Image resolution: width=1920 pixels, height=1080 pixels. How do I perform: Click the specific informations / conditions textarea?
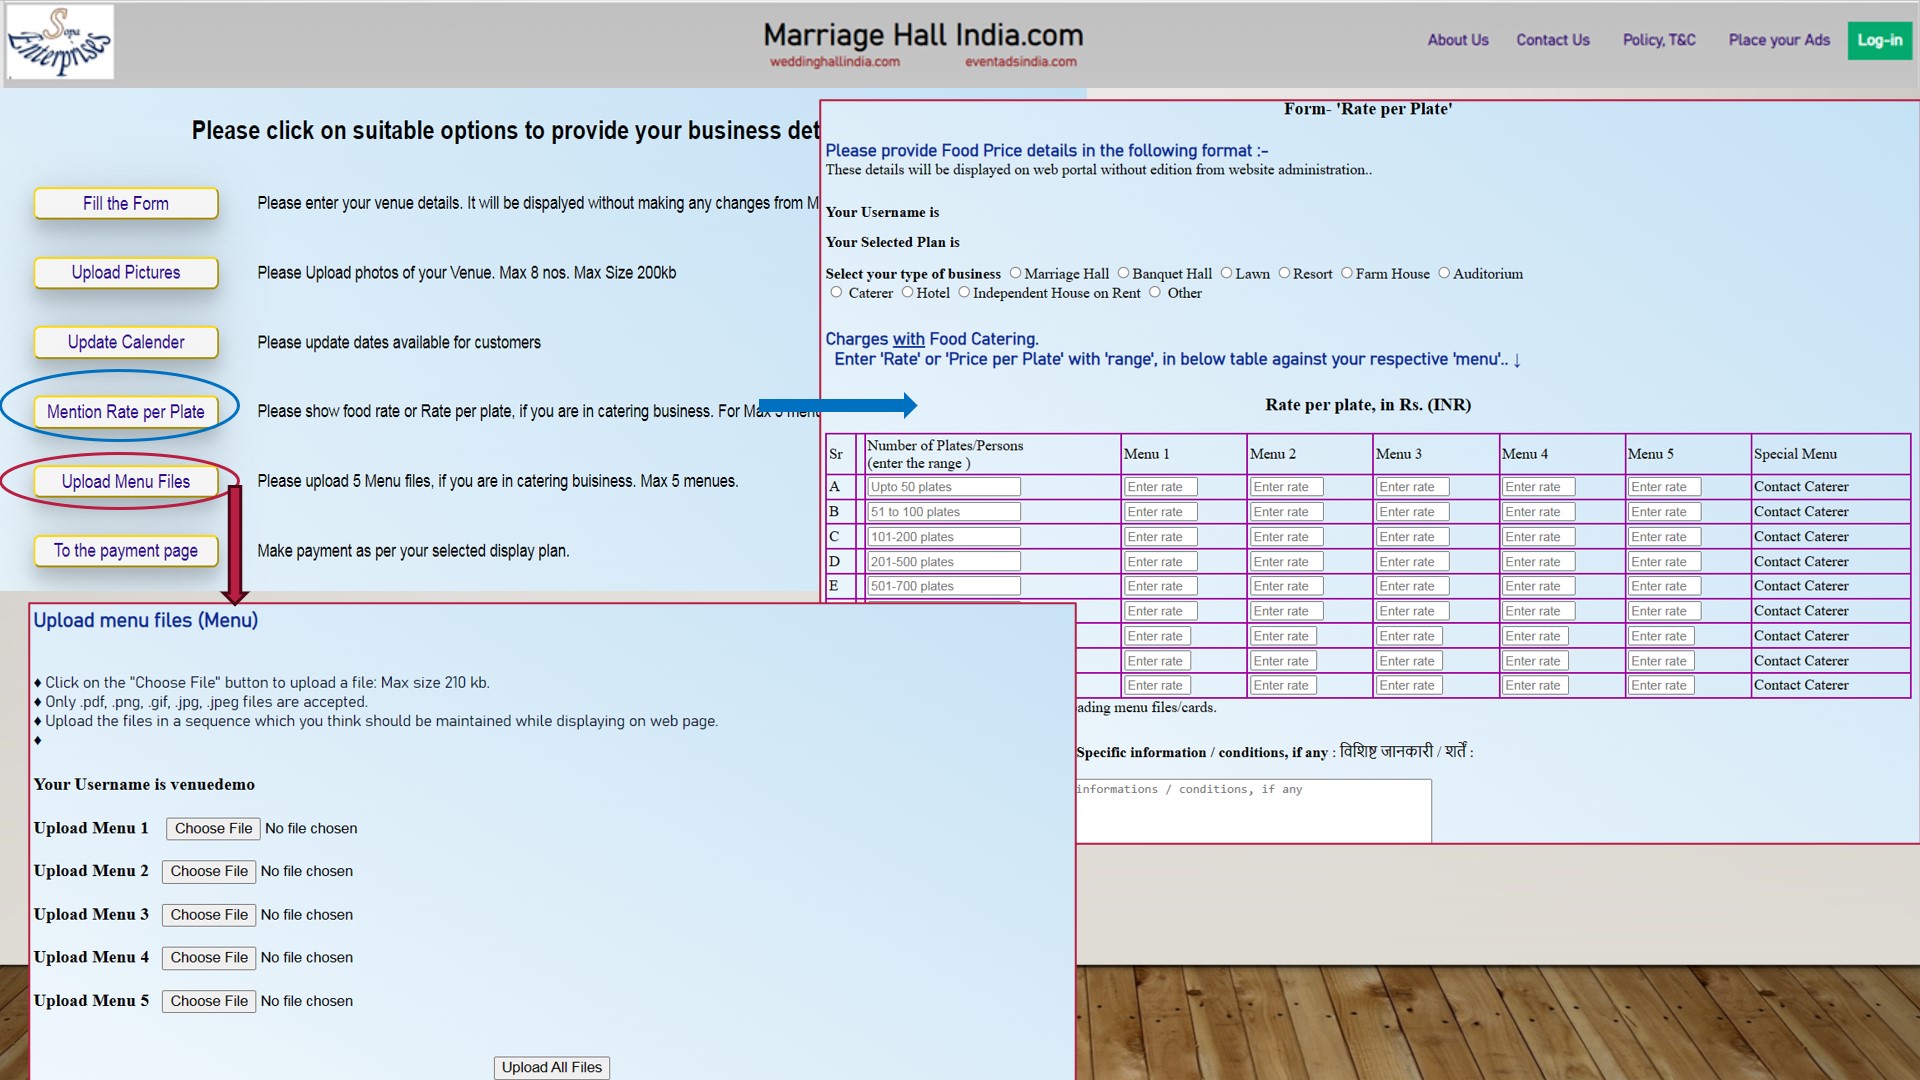tap(1254, 811)
